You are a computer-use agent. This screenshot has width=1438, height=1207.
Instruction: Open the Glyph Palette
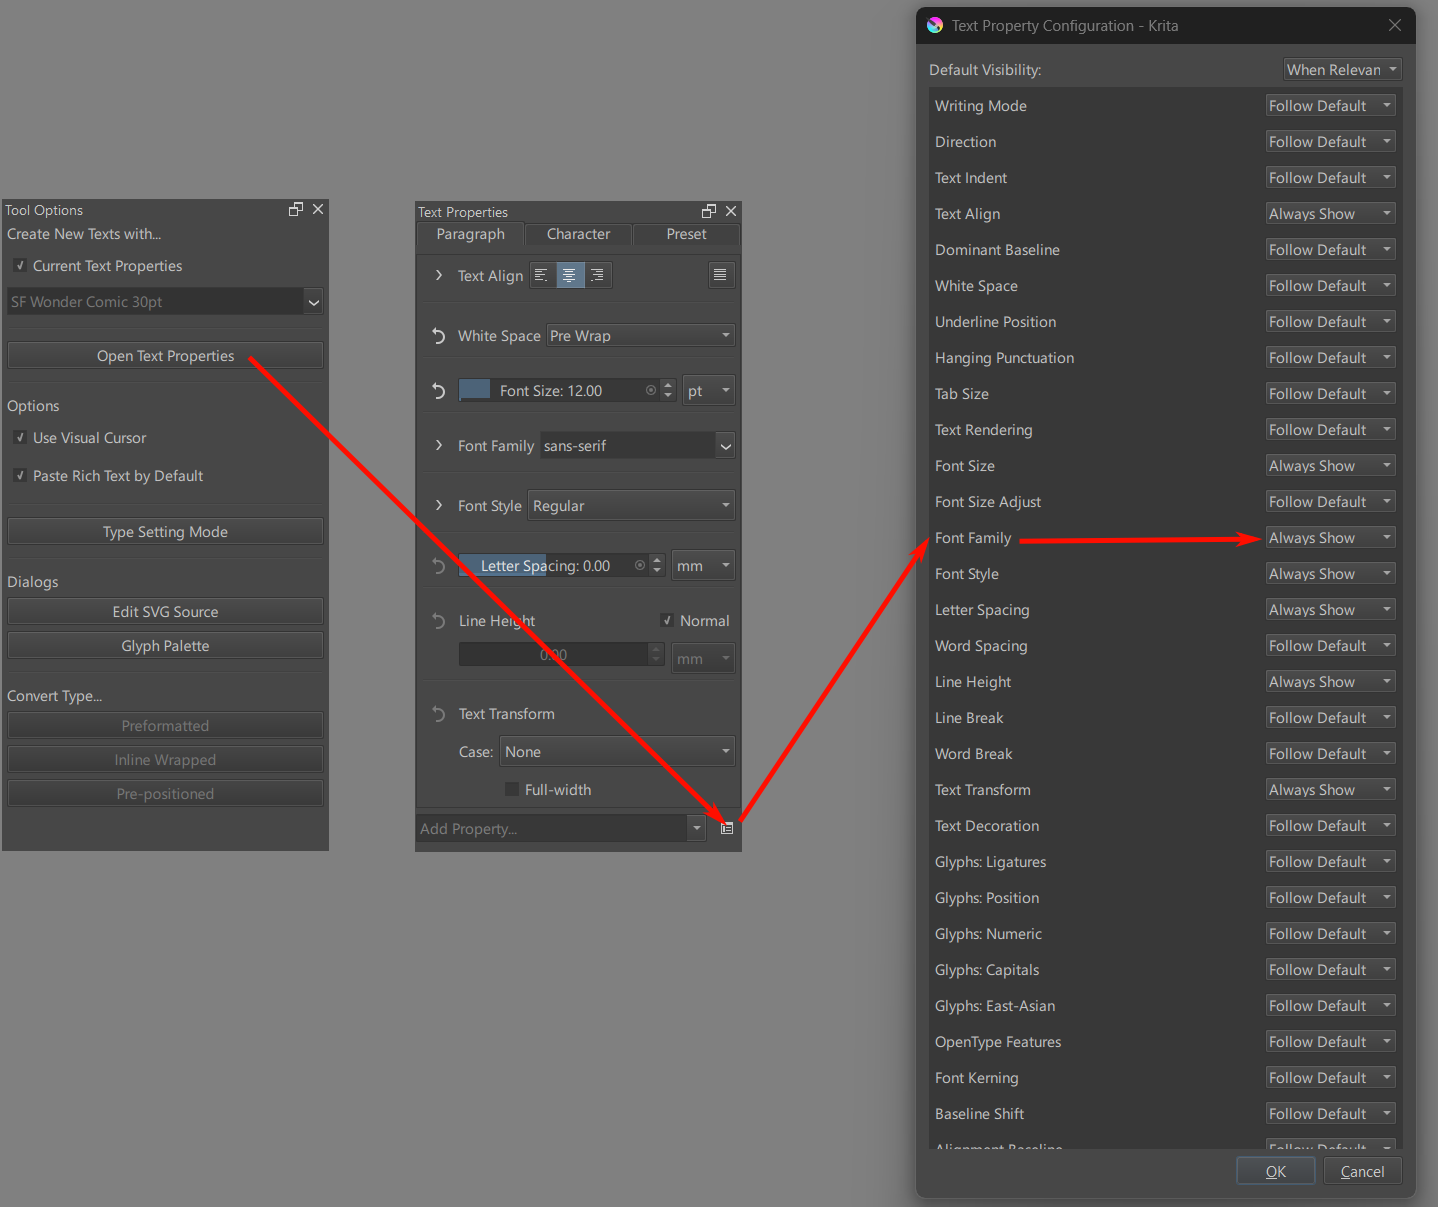165,646
